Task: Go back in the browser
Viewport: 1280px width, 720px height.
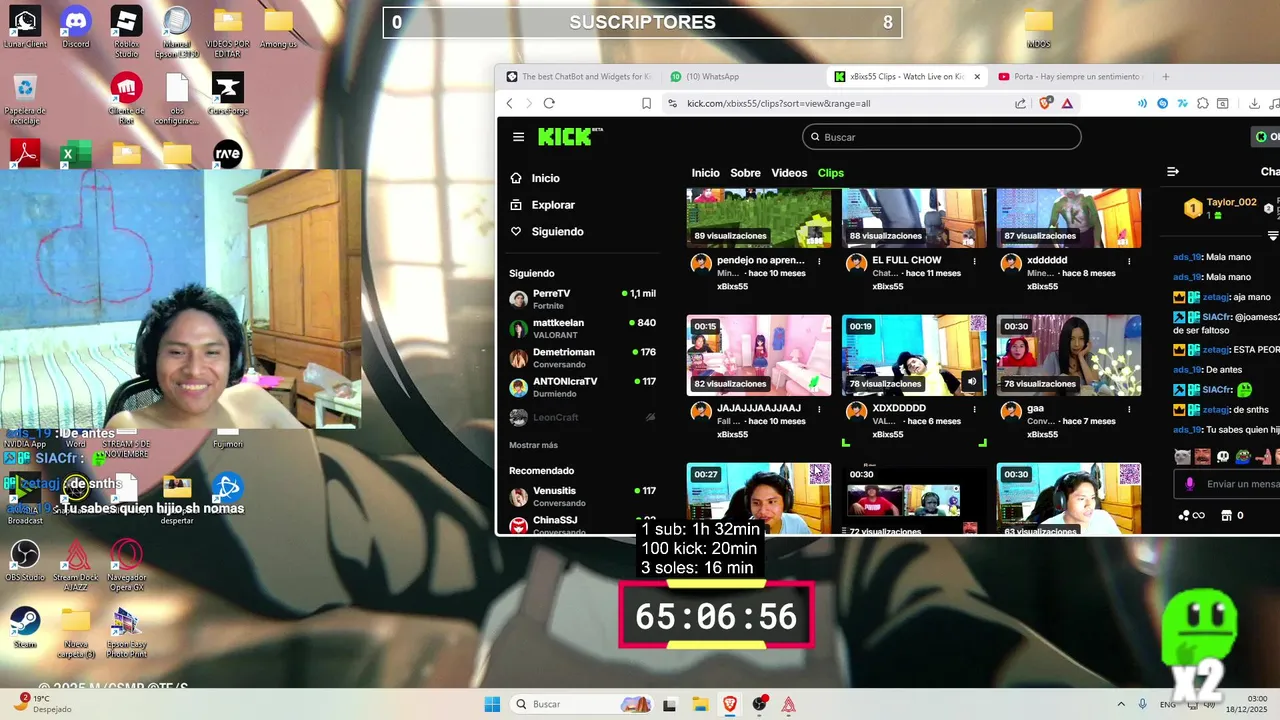Action: point(510,103)
